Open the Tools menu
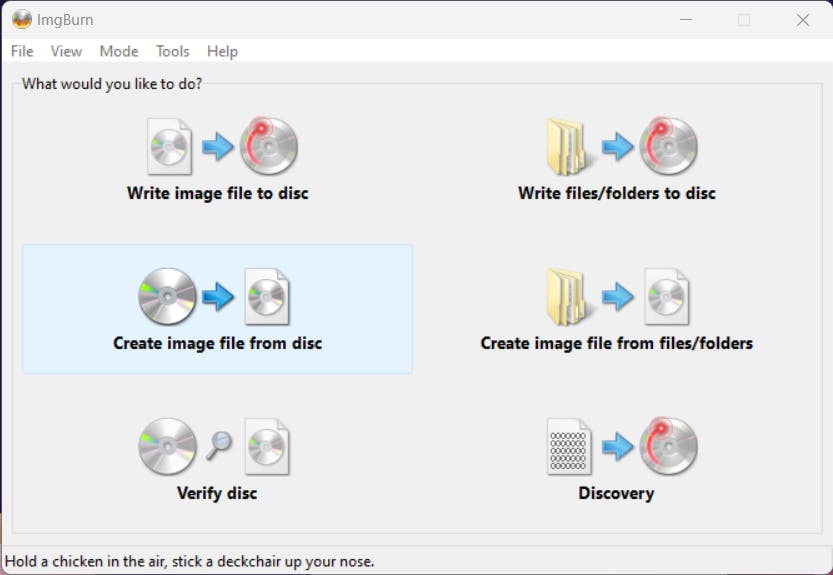Image resolution: width=833 pixels, height=575 pixels. click(x=172, y=51)
